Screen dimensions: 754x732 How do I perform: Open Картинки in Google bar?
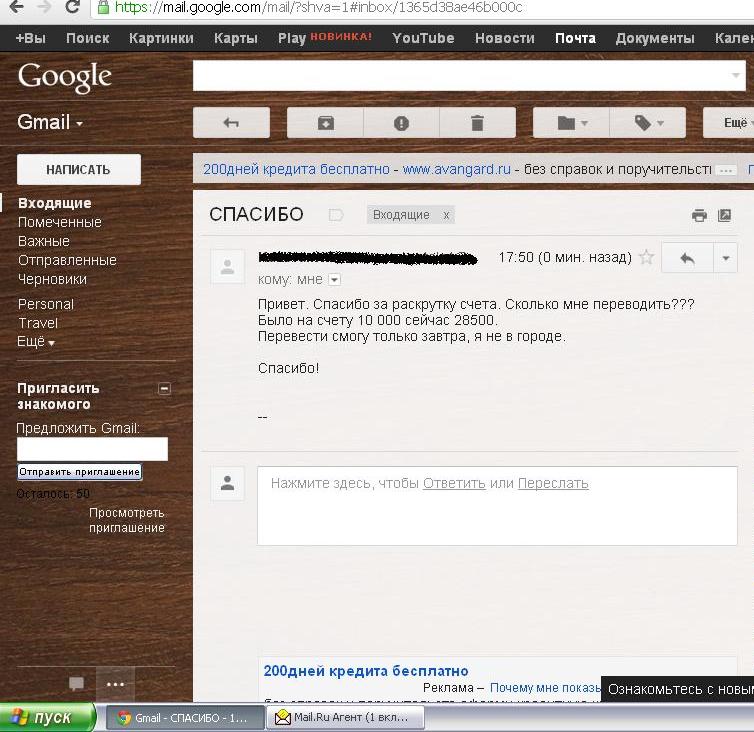(x=161, y=38)
